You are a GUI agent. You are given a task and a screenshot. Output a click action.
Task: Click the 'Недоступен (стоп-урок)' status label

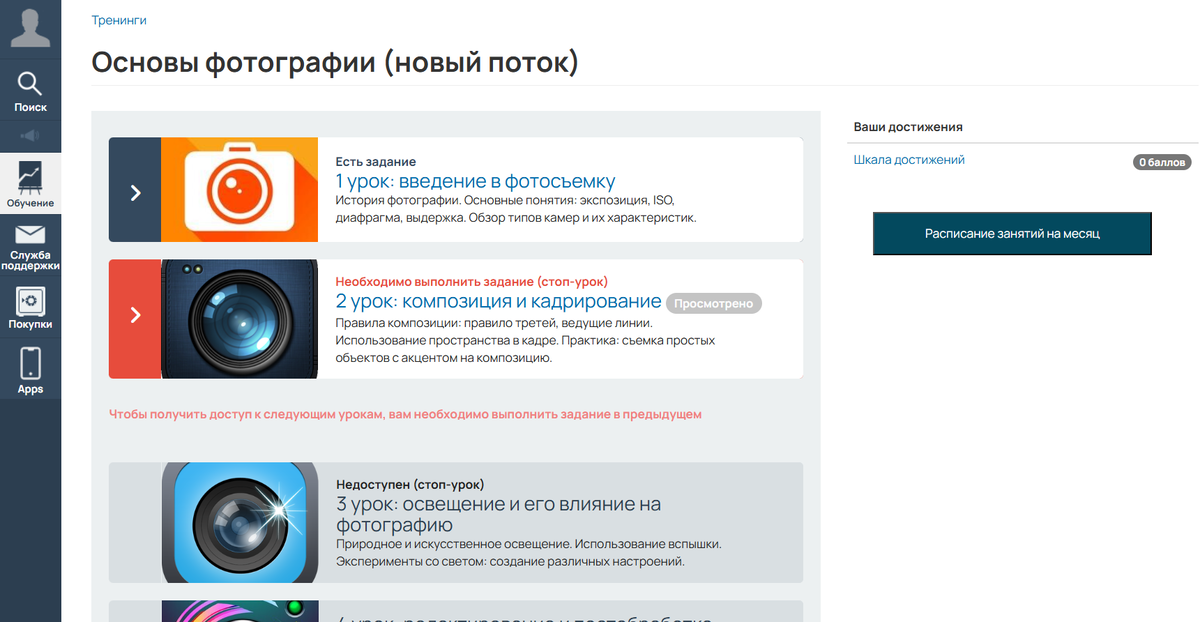point(409,484)
